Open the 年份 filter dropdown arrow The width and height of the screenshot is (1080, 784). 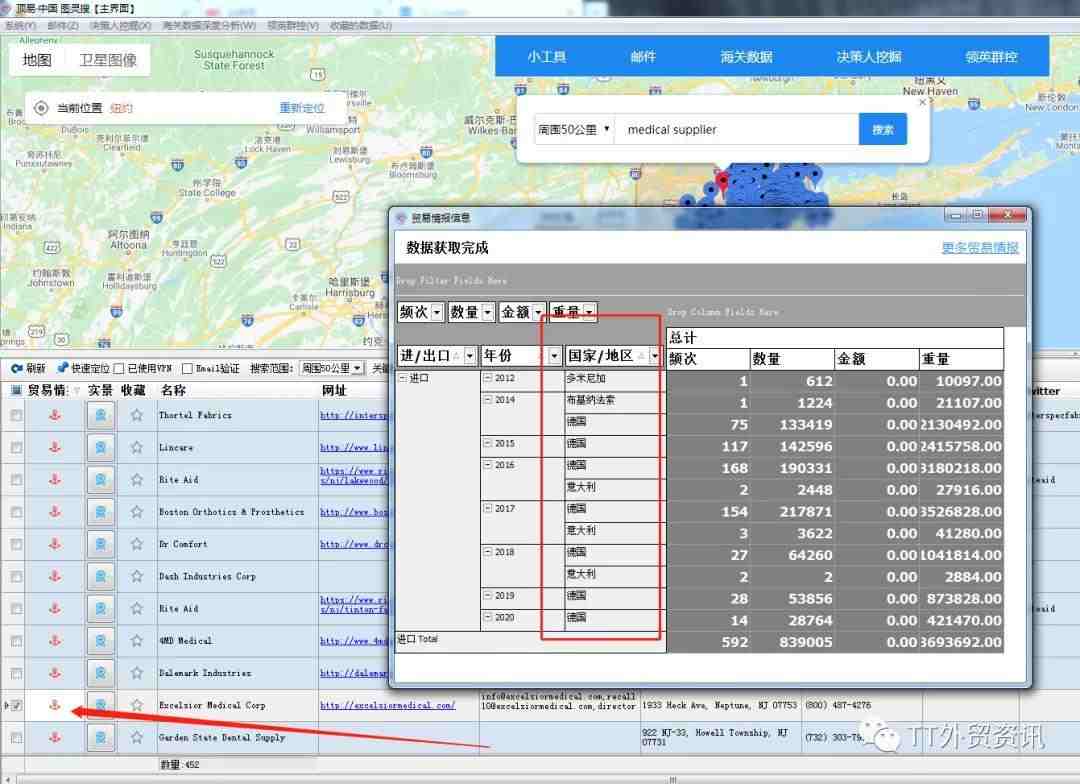tap(554, 355)
